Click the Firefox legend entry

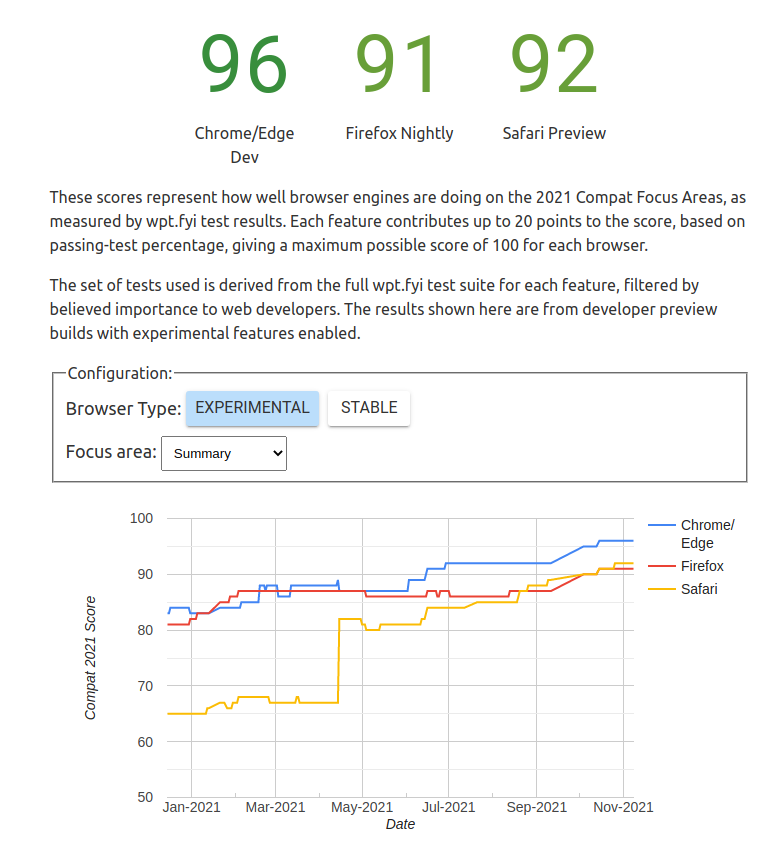pyautogui.click(x=686, y=566)
